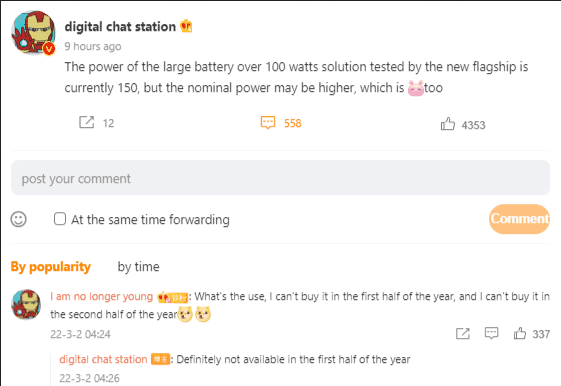Open commenter's Iron Man avatar thumbnail
Screen dimensions: 561x386
[26, 304]
